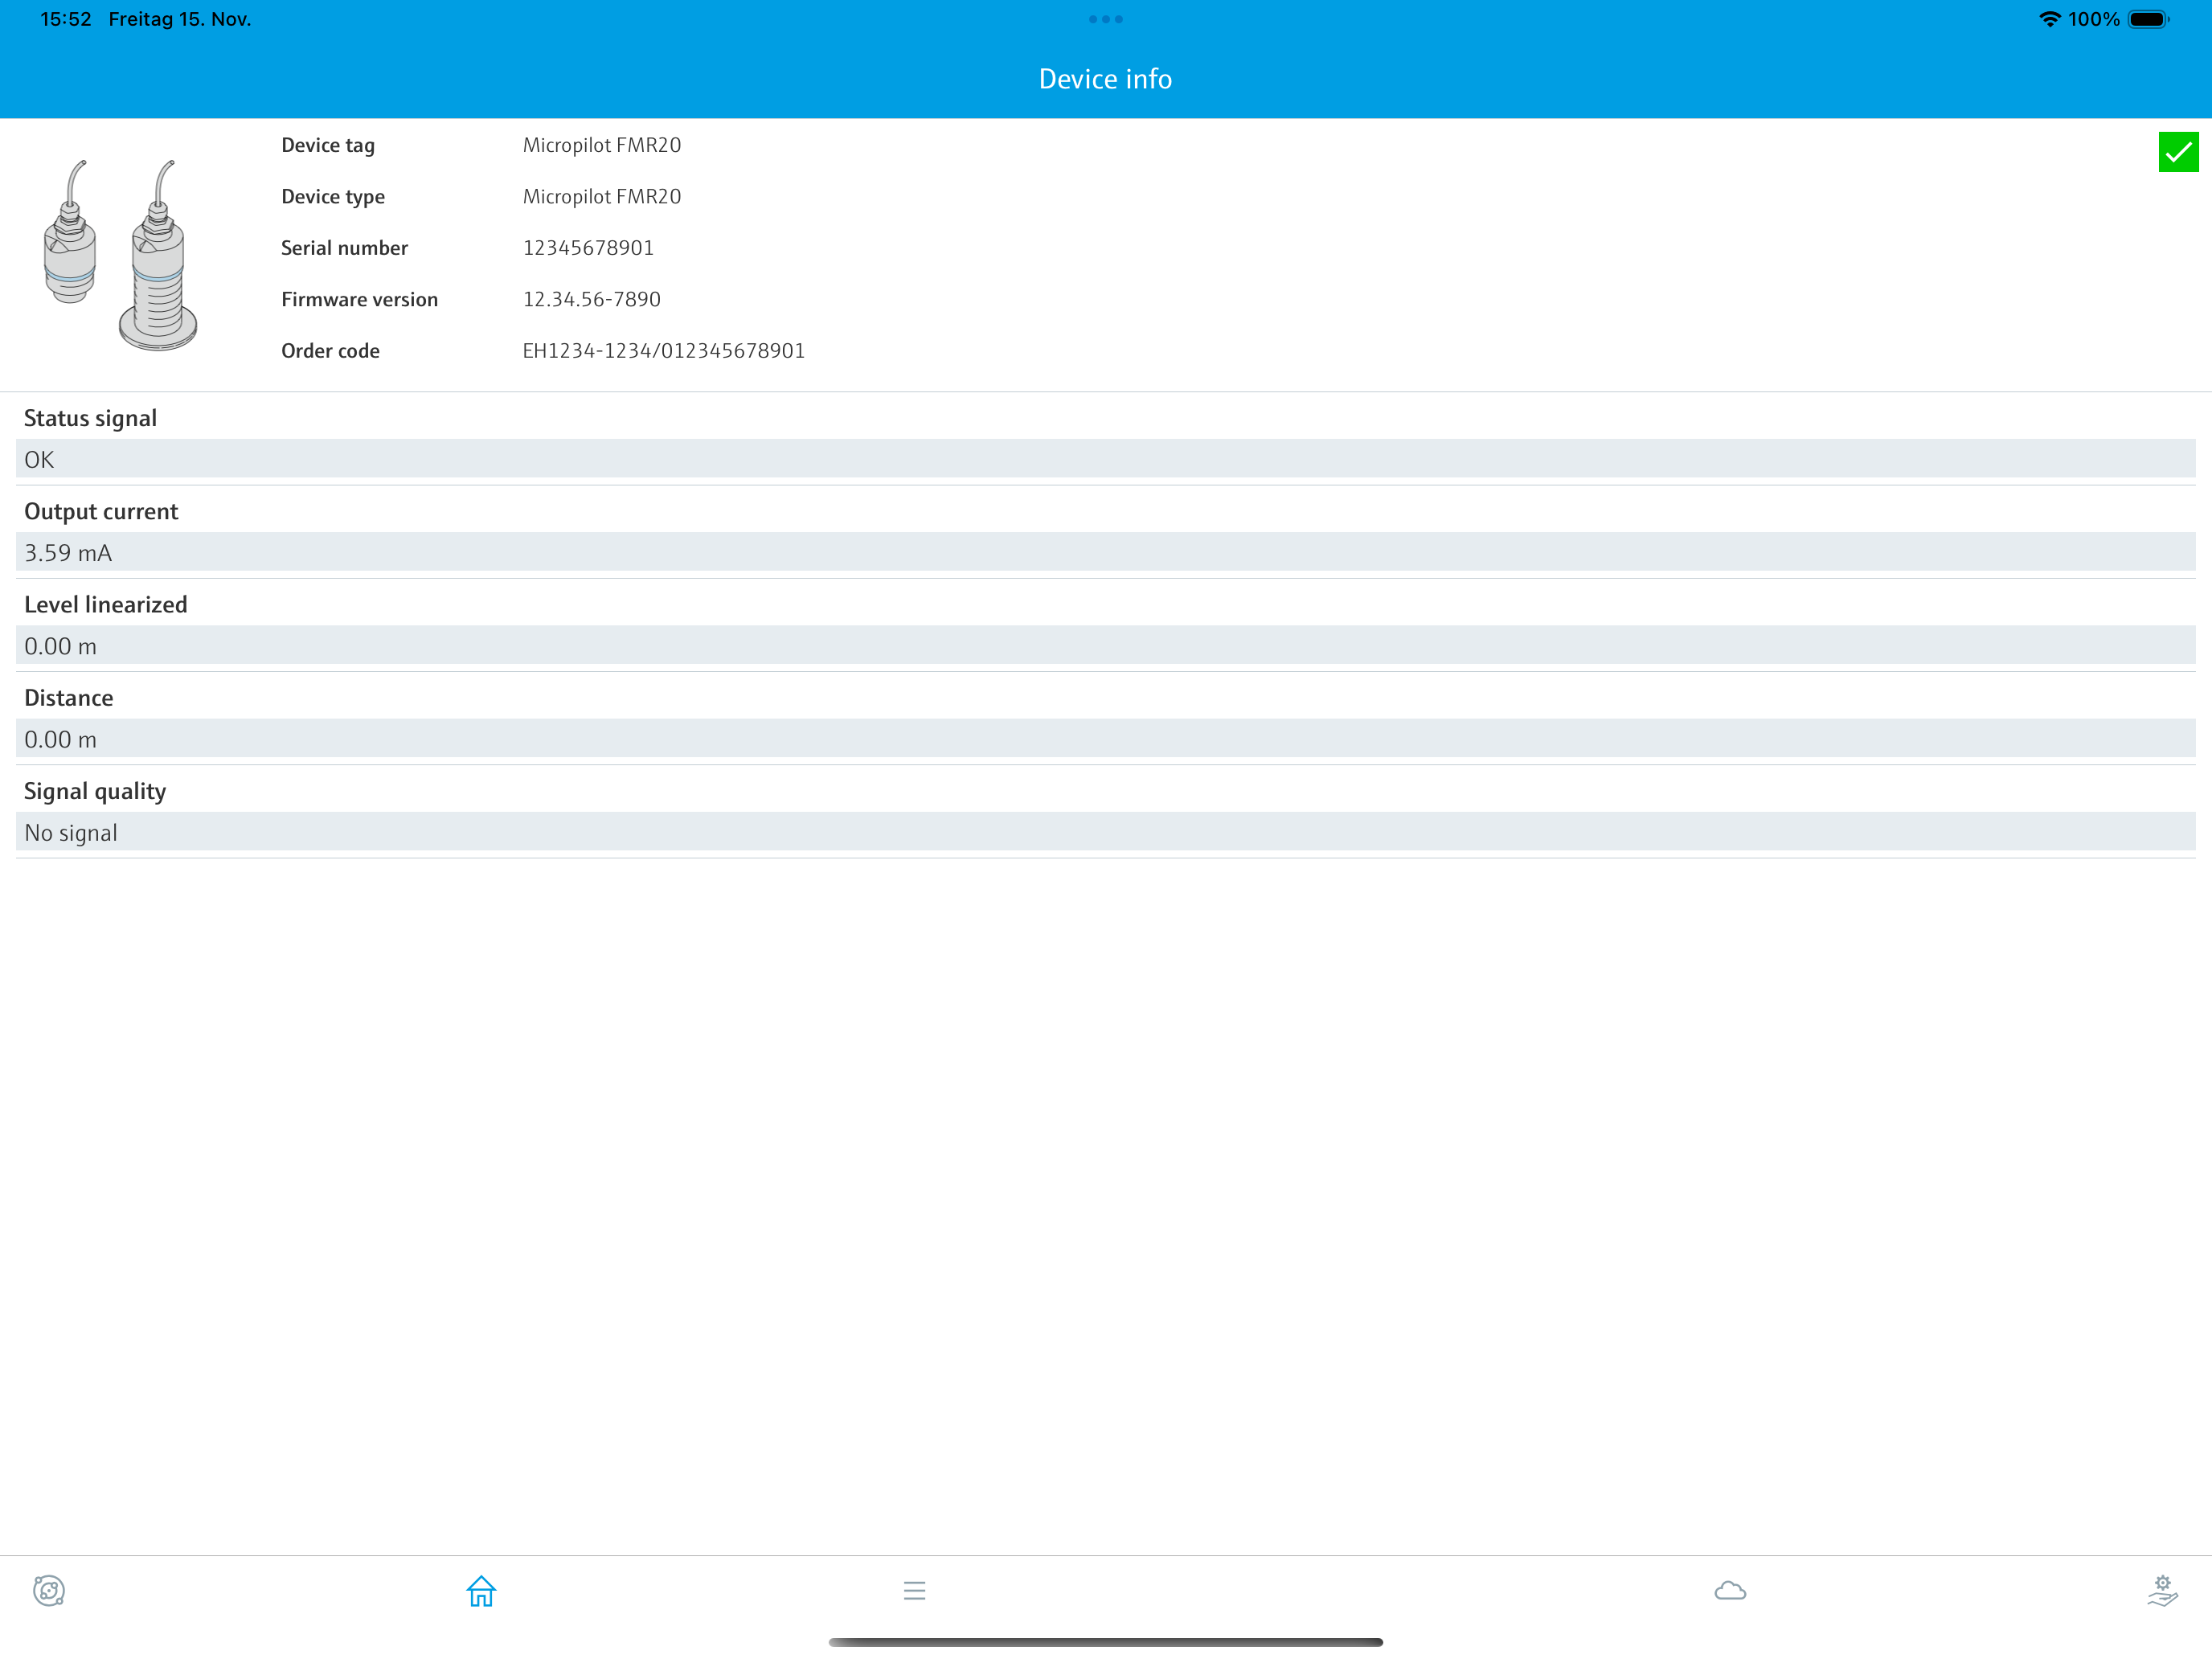Tap the three-dot multitasking indicator at the top
The image size is (2212, 1659).
(1105, 19)
